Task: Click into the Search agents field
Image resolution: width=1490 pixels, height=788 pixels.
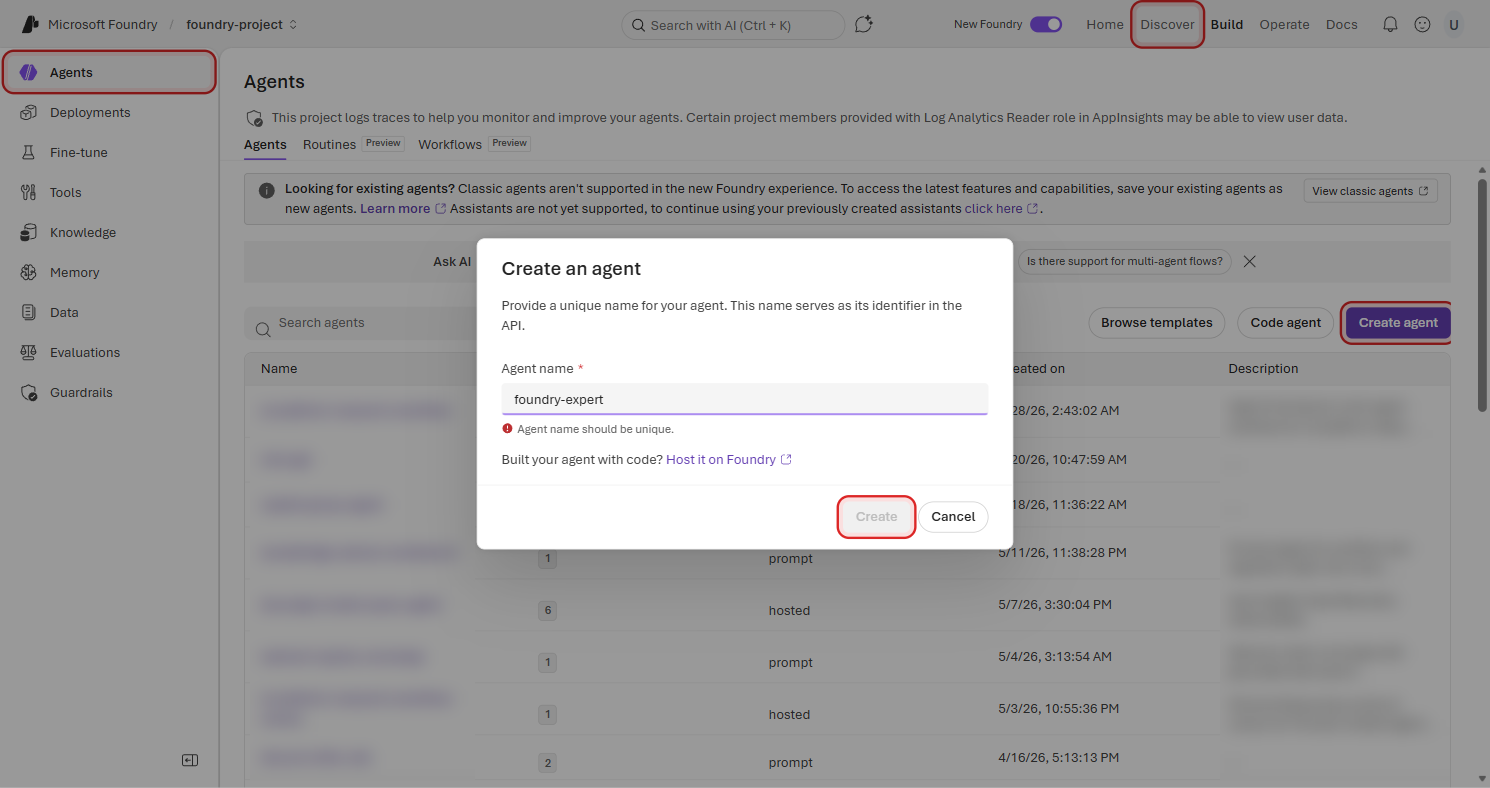Action: 360,323
